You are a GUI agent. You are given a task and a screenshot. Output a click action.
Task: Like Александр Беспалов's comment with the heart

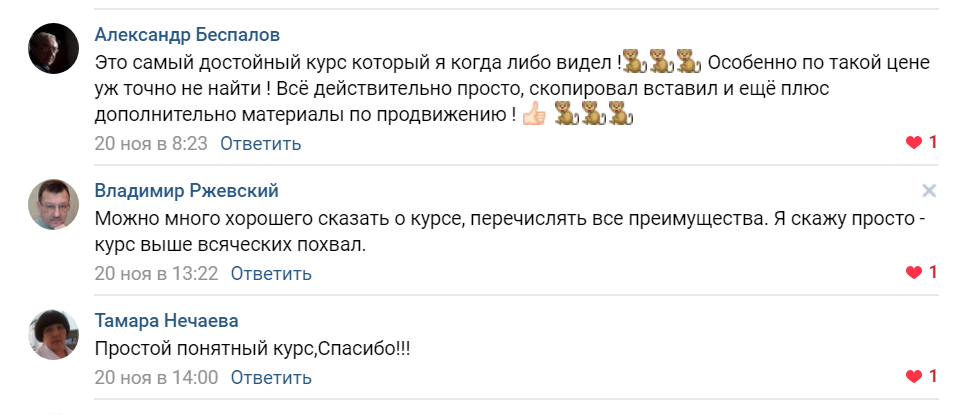tap(914, 143)
